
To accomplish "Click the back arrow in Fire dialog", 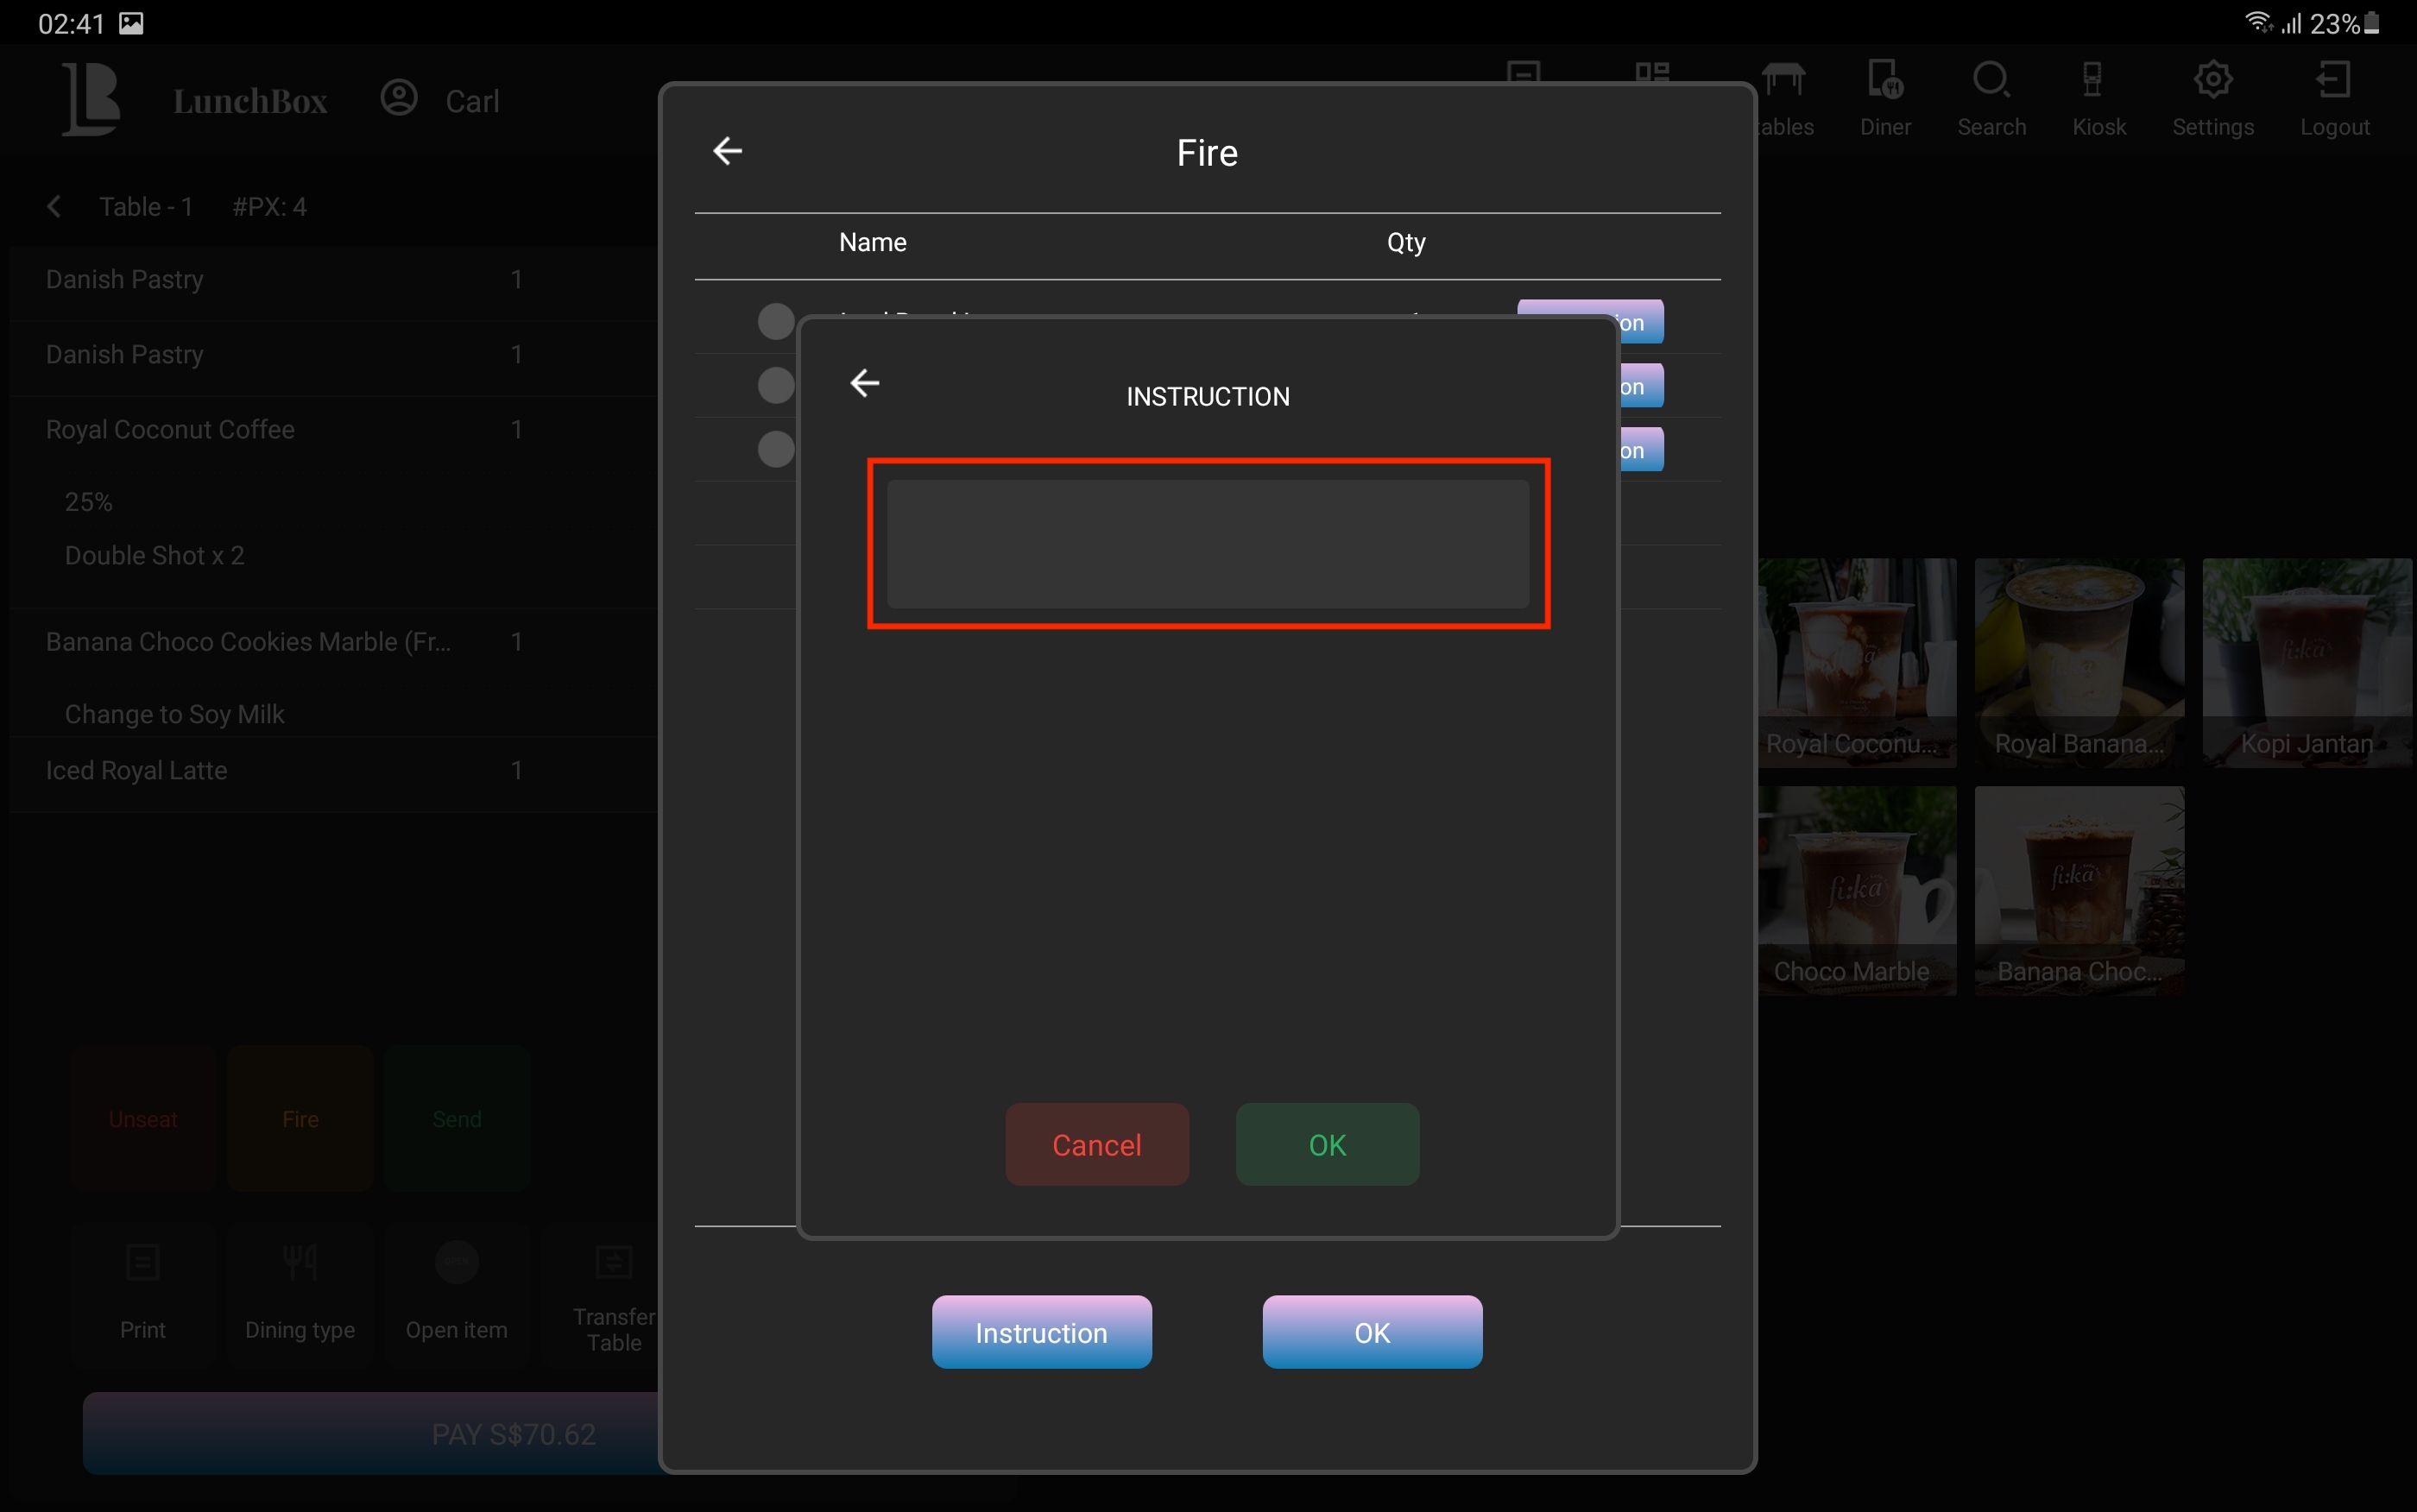I will tap(727, 151).
